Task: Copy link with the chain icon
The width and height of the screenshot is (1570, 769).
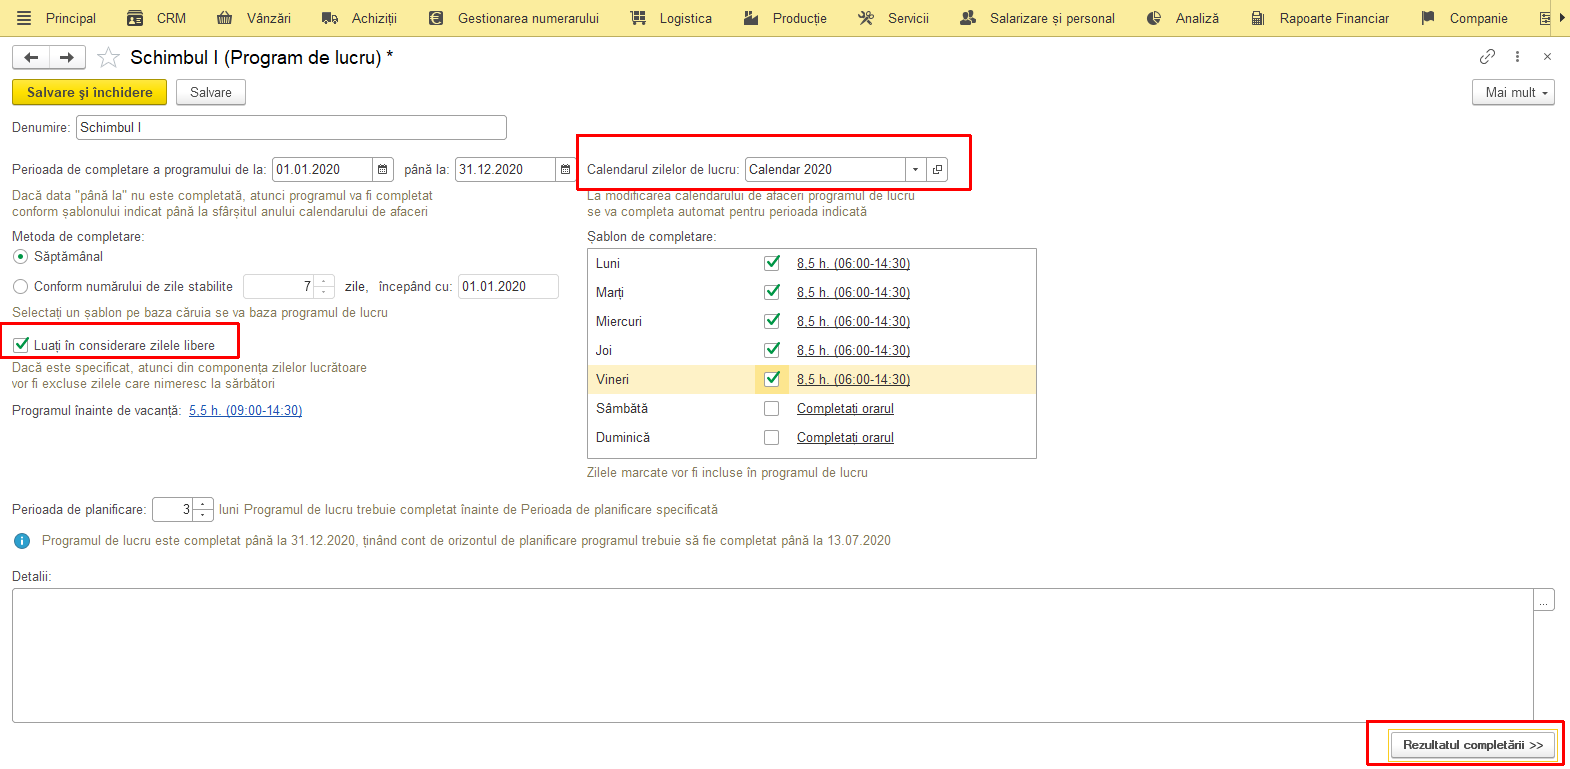Action: point(1488,57)
